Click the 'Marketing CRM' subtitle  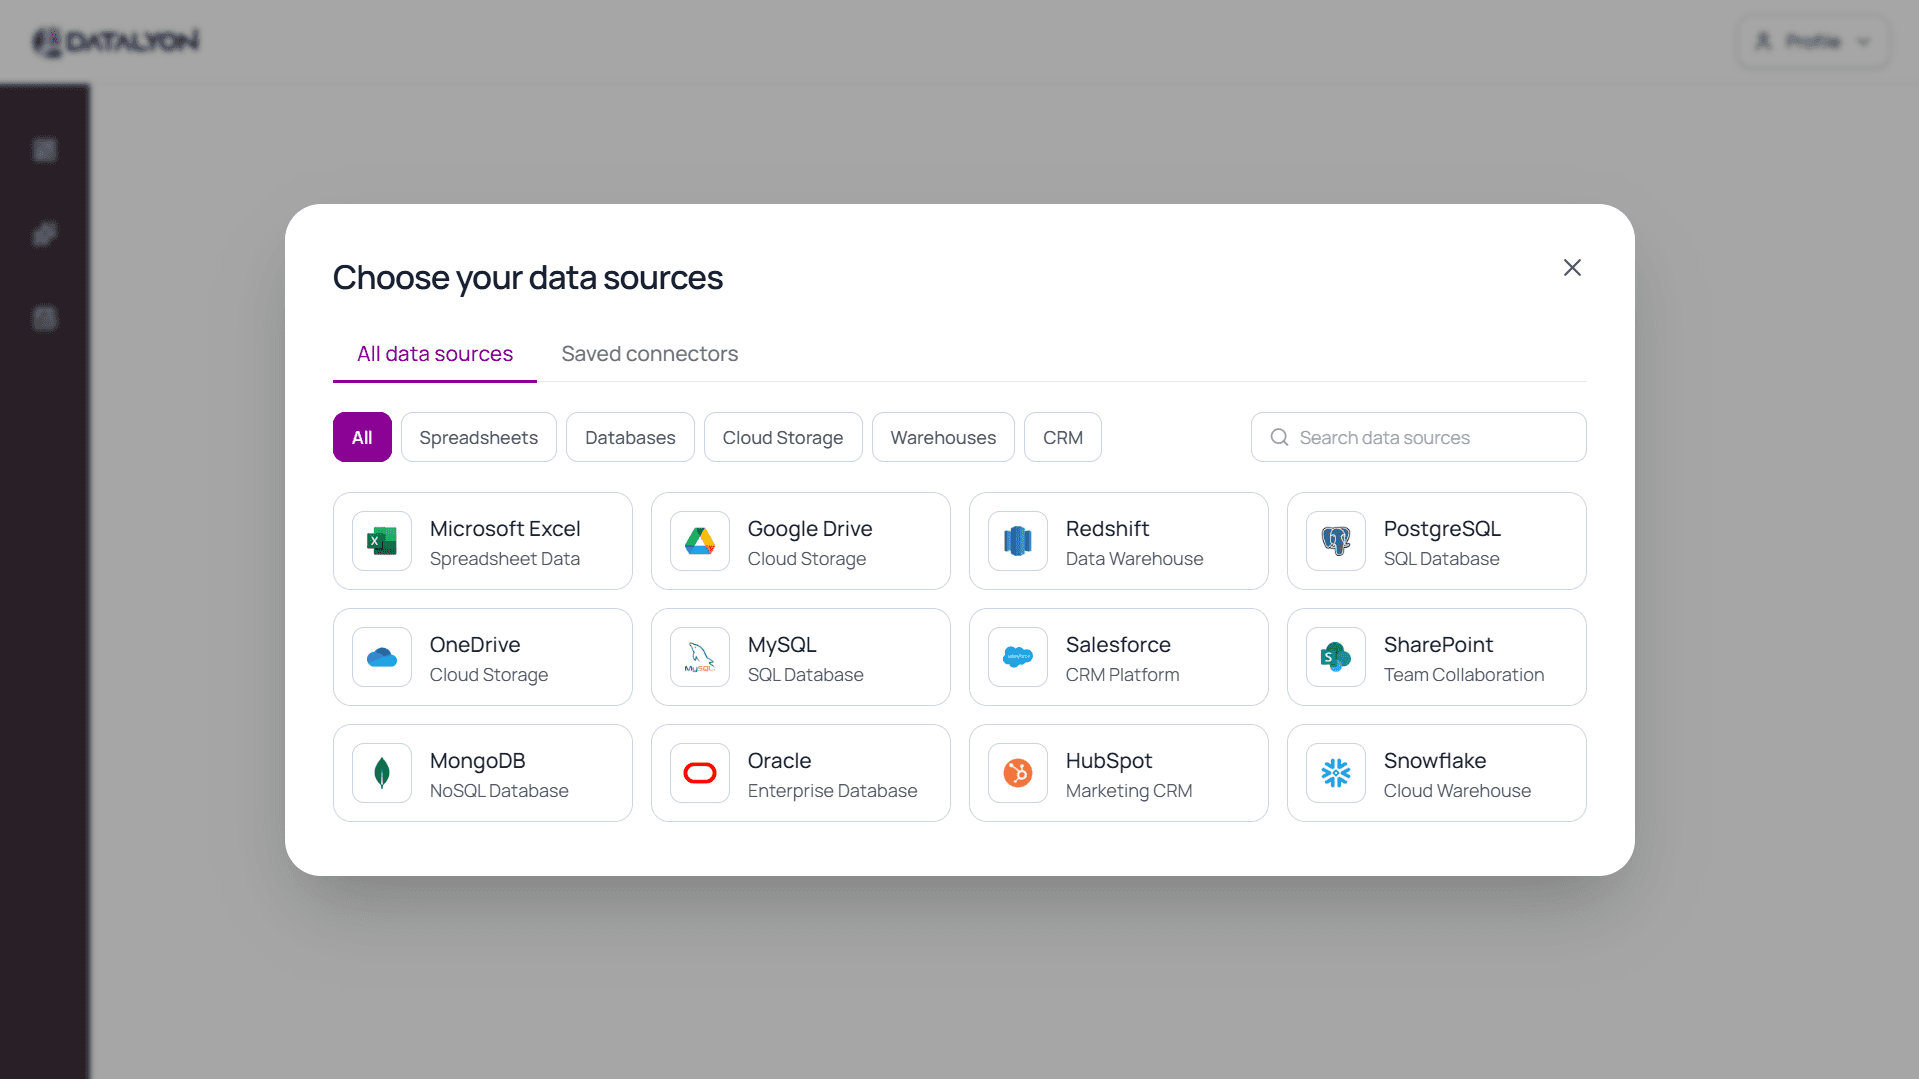[1129, 790]
